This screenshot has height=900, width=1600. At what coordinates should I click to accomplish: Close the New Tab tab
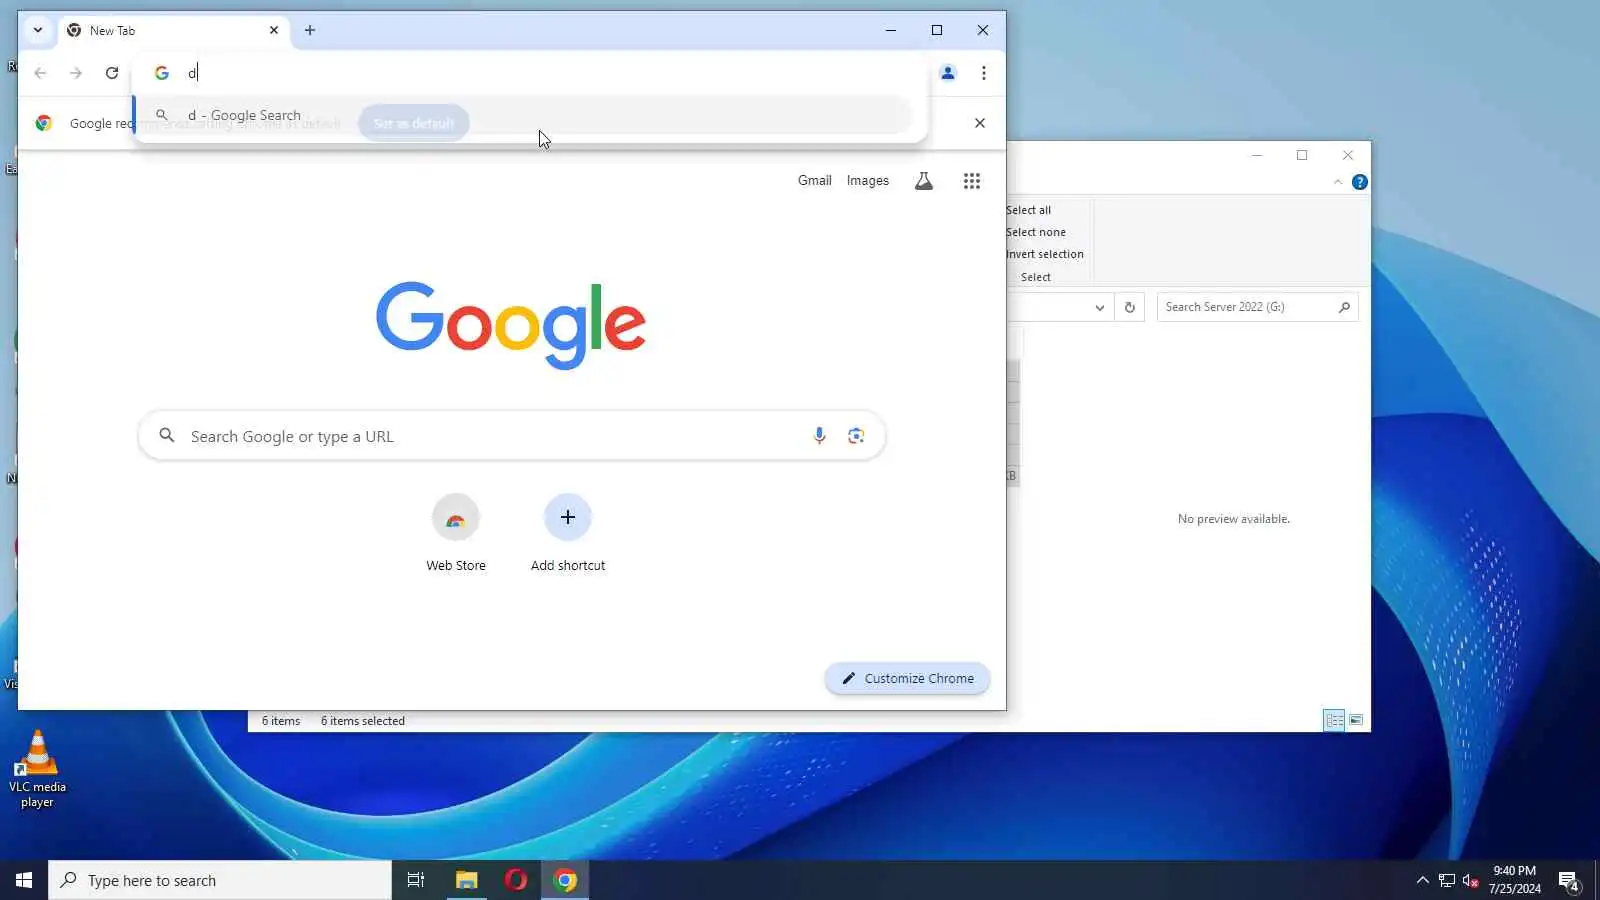[x=274, y=30]
